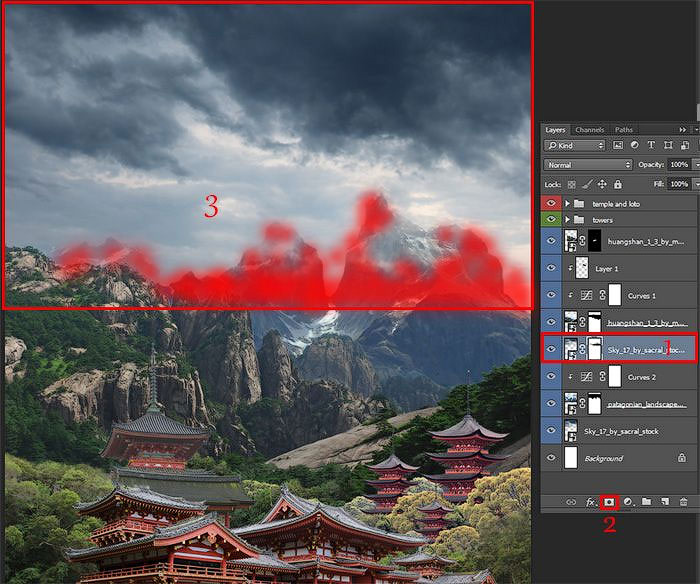Select the 'Background' layer name

pos(604,459)
